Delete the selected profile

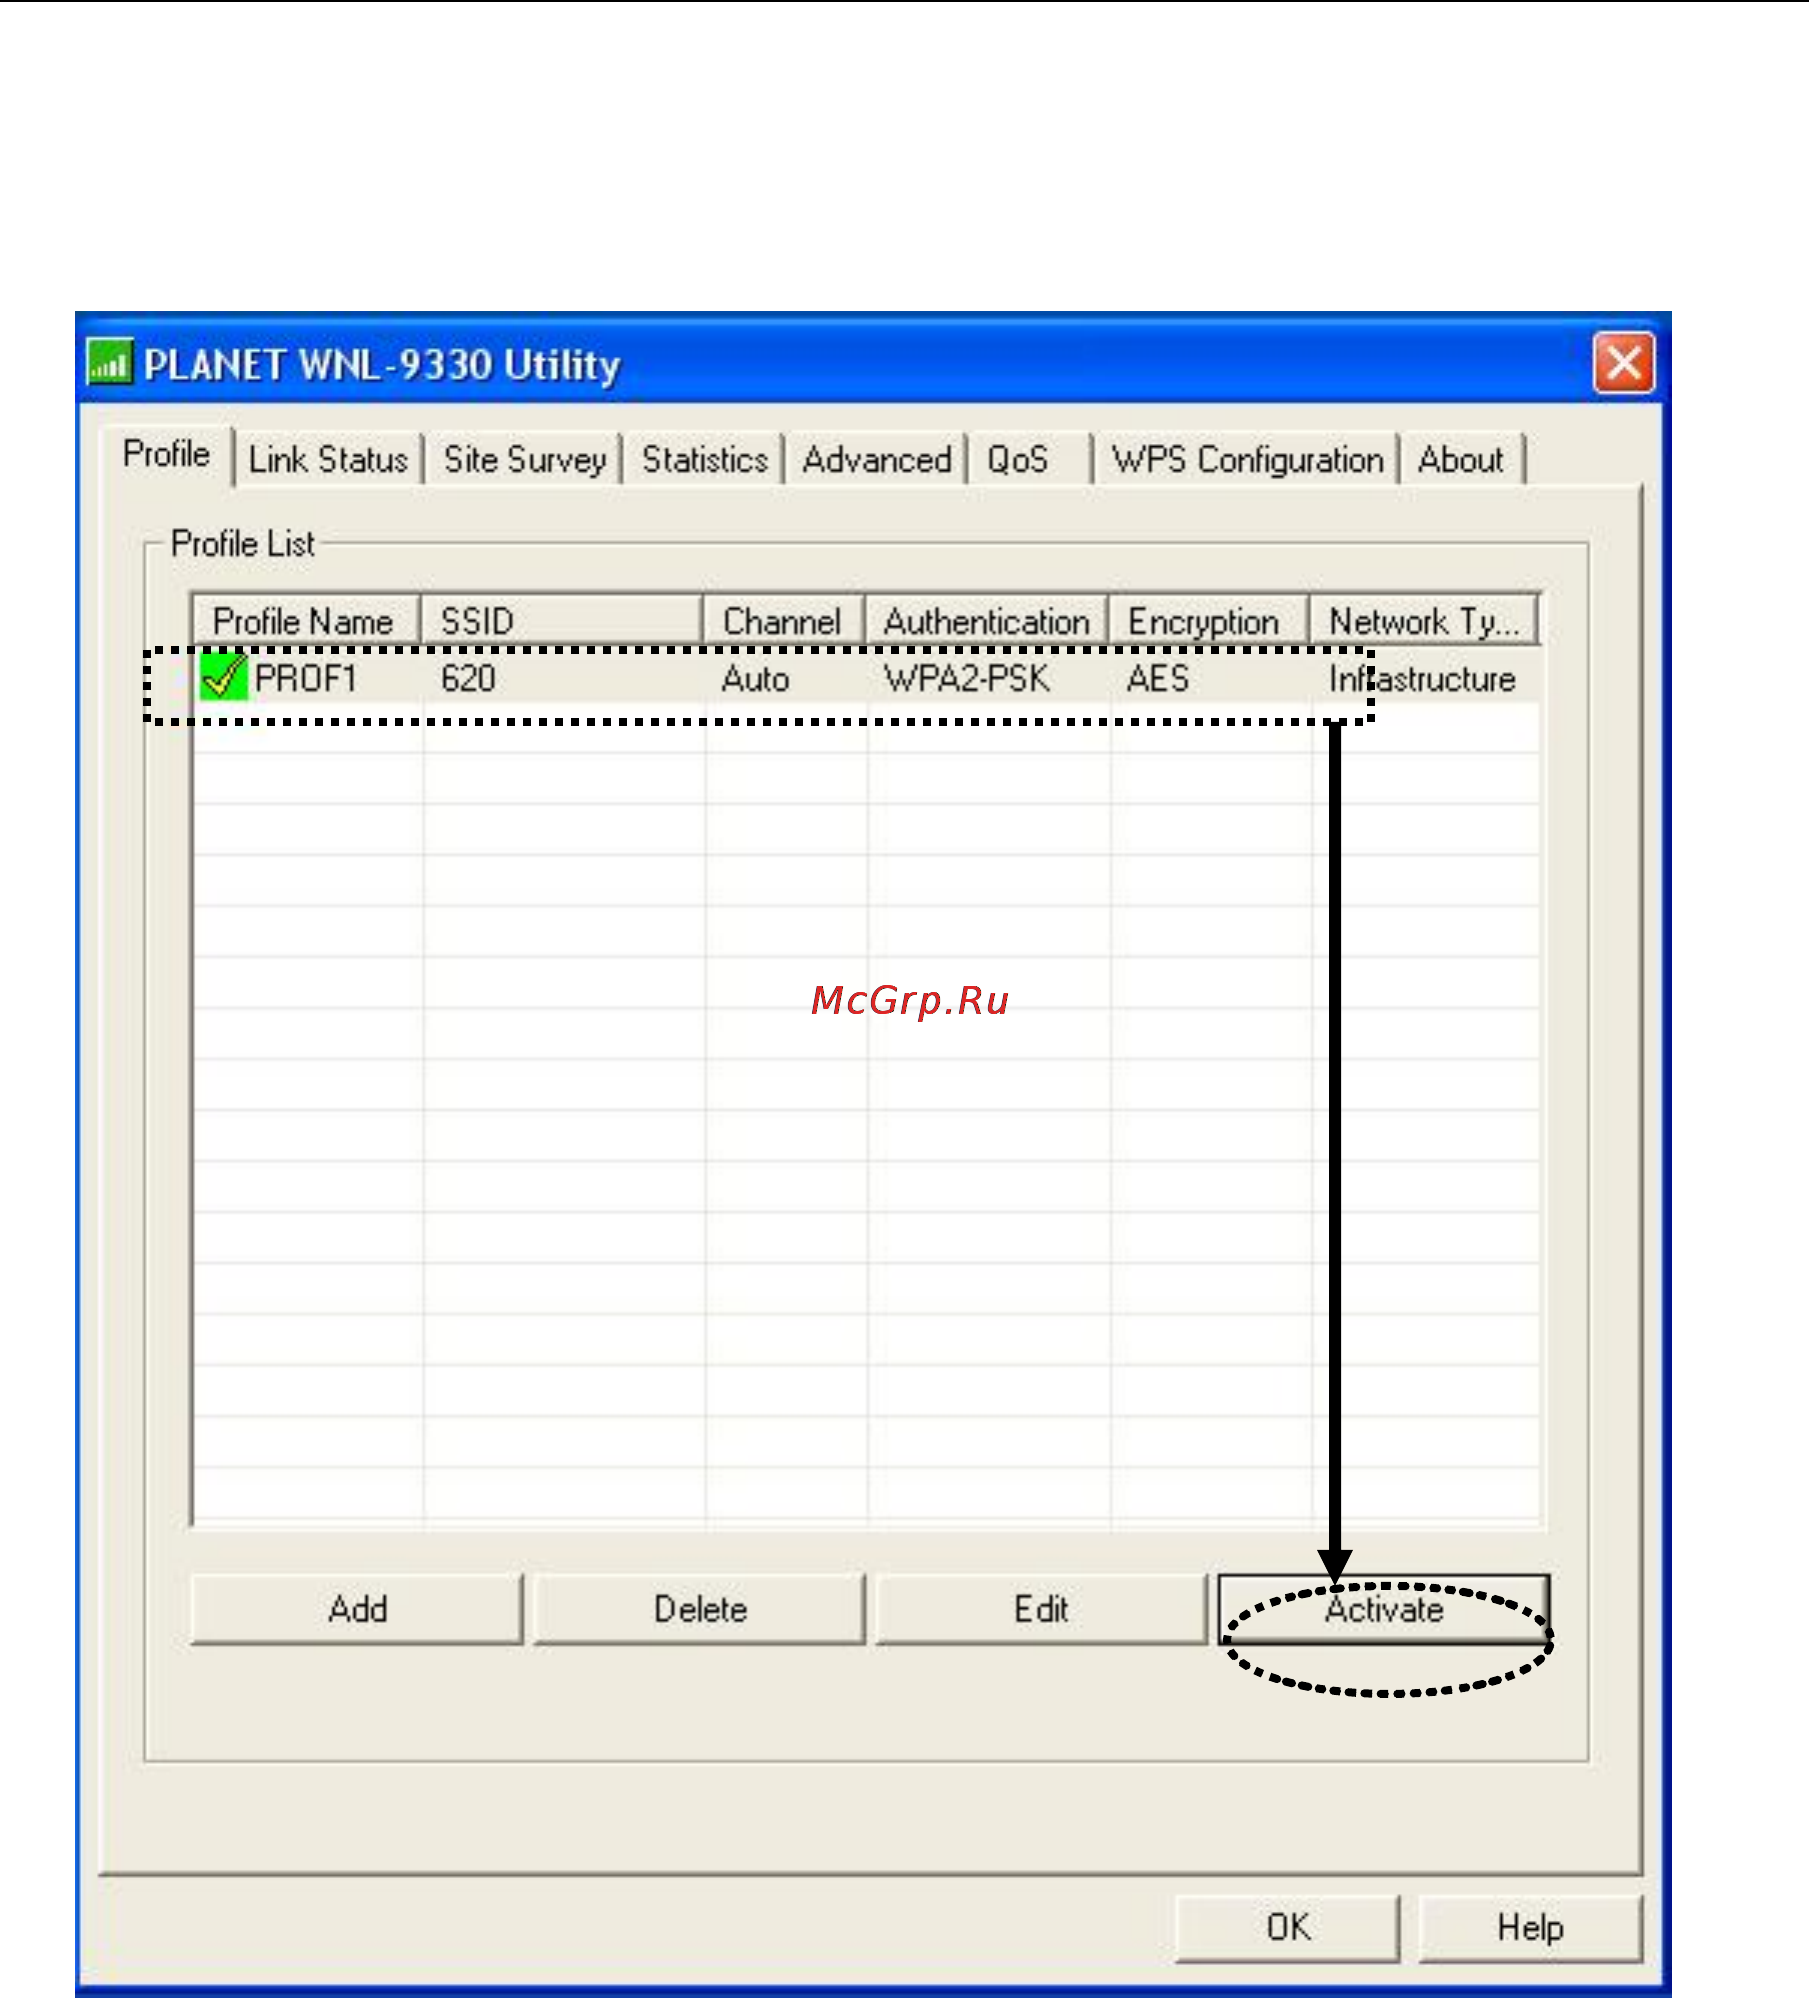coord(700,1609)
